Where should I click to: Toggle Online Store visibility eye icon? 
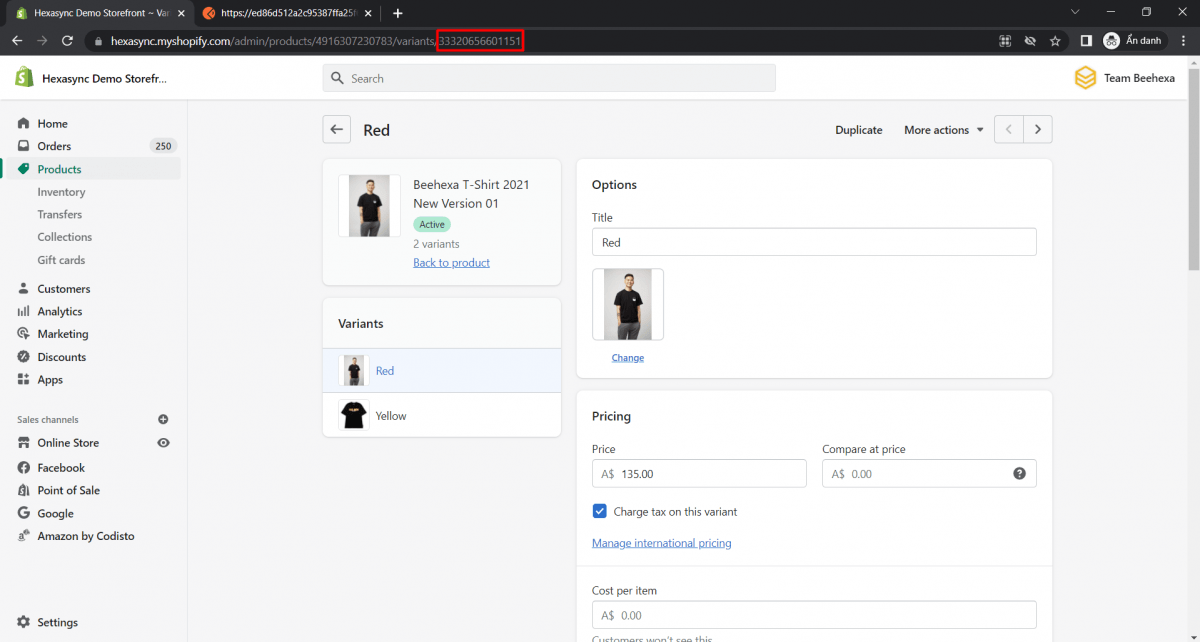click(163, 442)
